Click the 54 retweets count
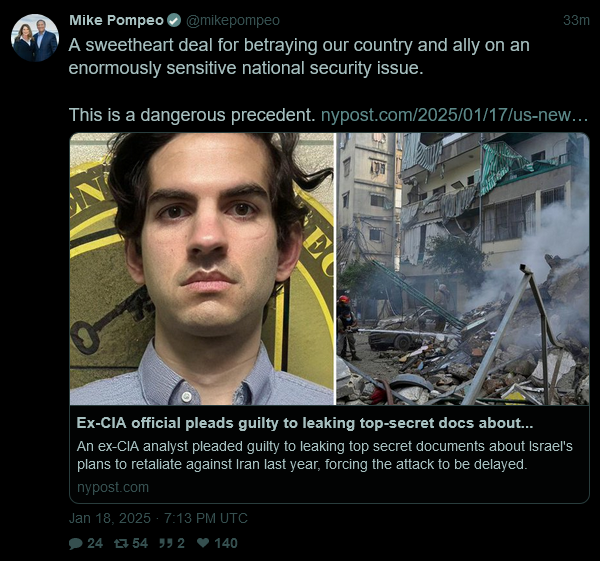Image resolution: width=600 pixels, height=561 pixels. click(x=140, y=543)
